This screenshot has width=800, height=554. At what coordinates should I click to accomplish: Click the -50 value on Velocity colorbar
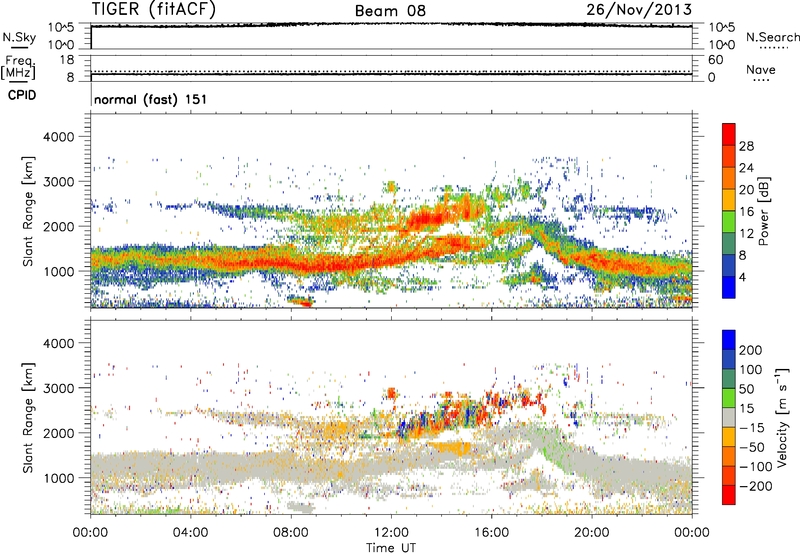752,447
